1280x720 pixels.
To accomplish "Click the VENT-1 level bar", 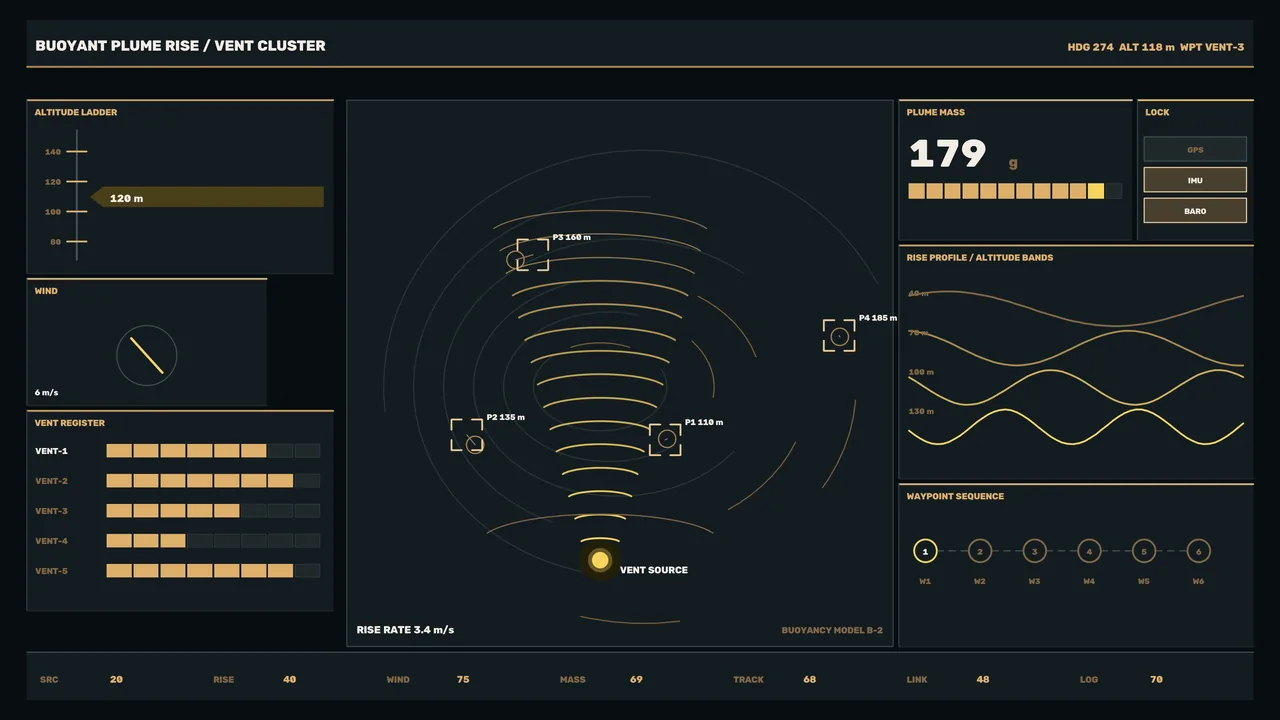I will coord(213,451).
